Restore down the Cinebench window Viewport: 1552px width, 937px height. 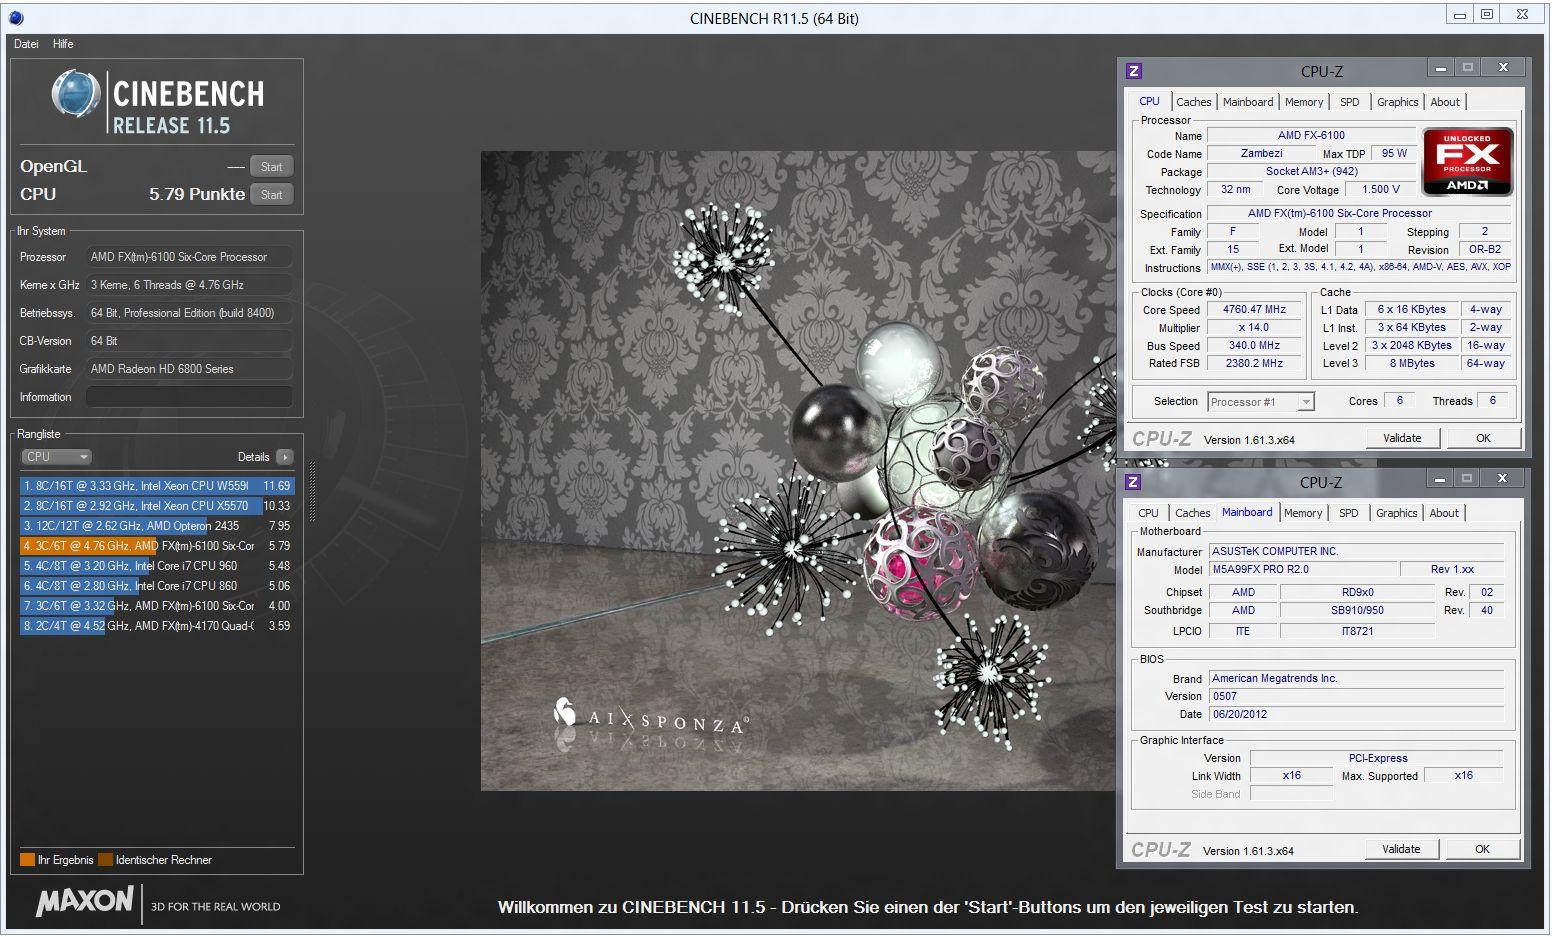(1487, 14)
